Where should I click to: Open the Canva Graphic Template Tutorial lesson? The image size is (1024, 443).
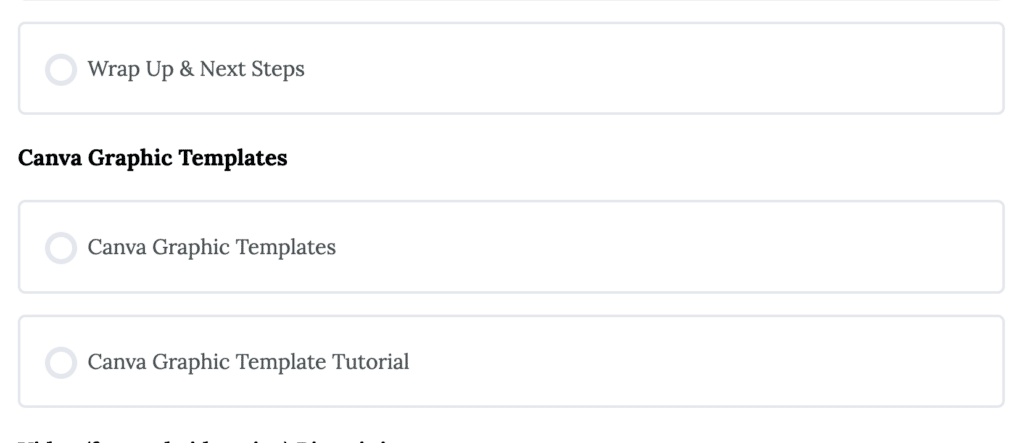[248, 361]
